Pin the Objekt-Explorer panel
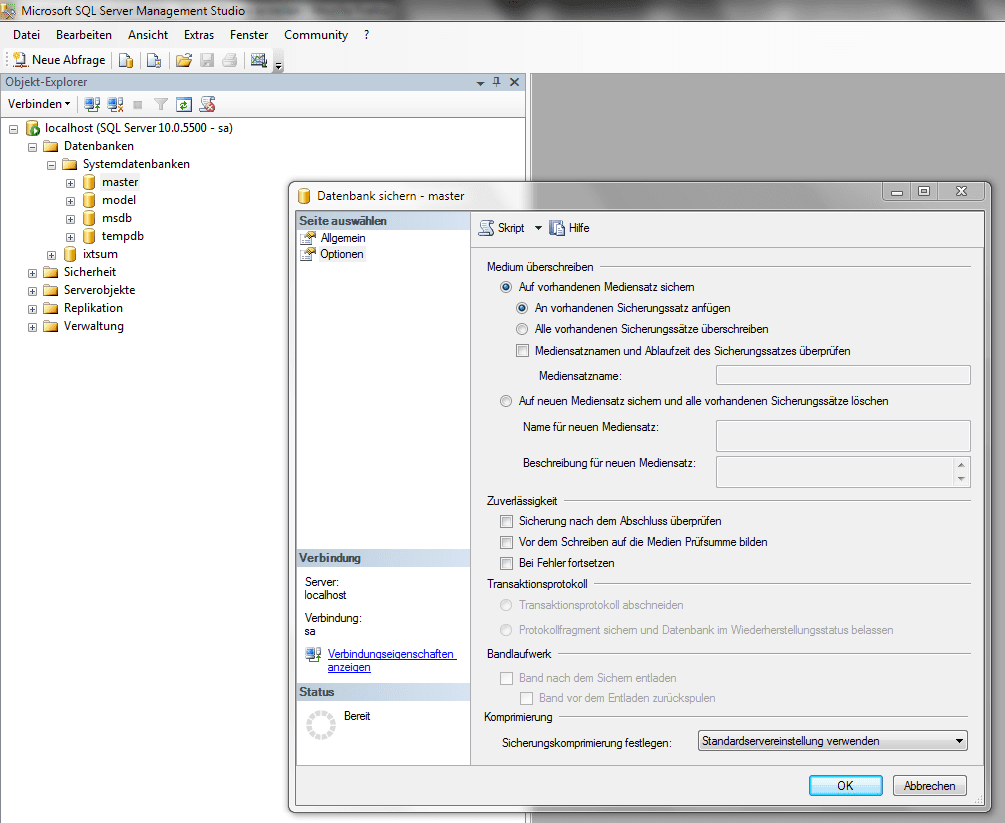 pos(497,82)
